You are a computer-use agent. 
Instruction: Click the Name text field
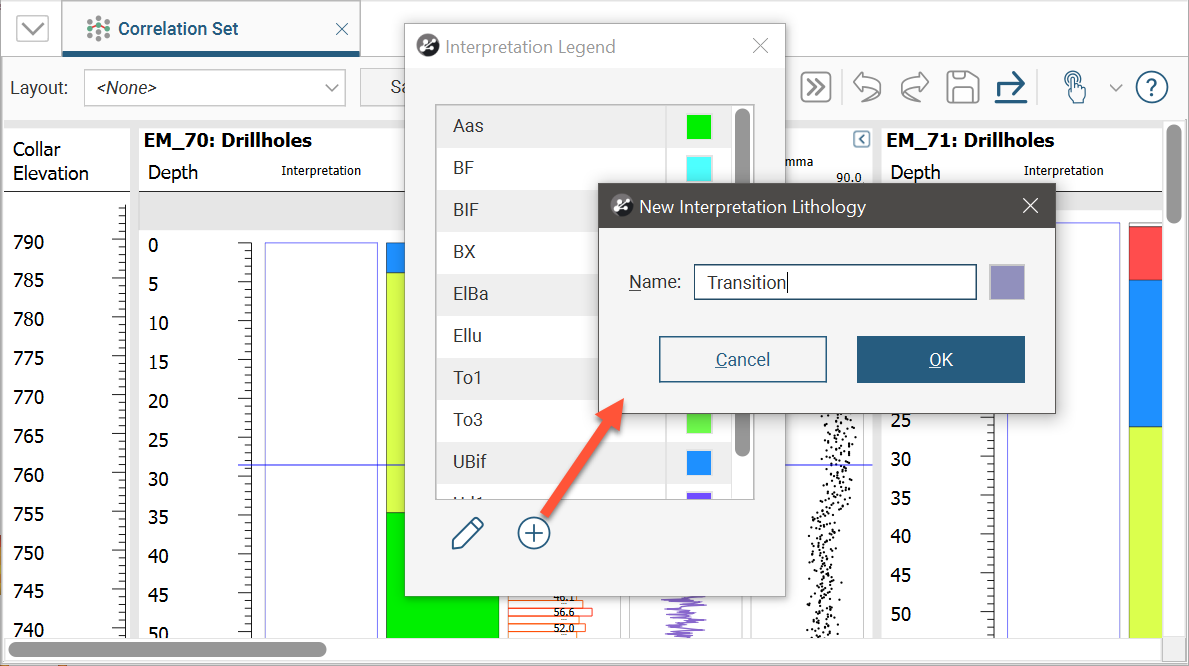pyautogui.click(x=834, y=282)
